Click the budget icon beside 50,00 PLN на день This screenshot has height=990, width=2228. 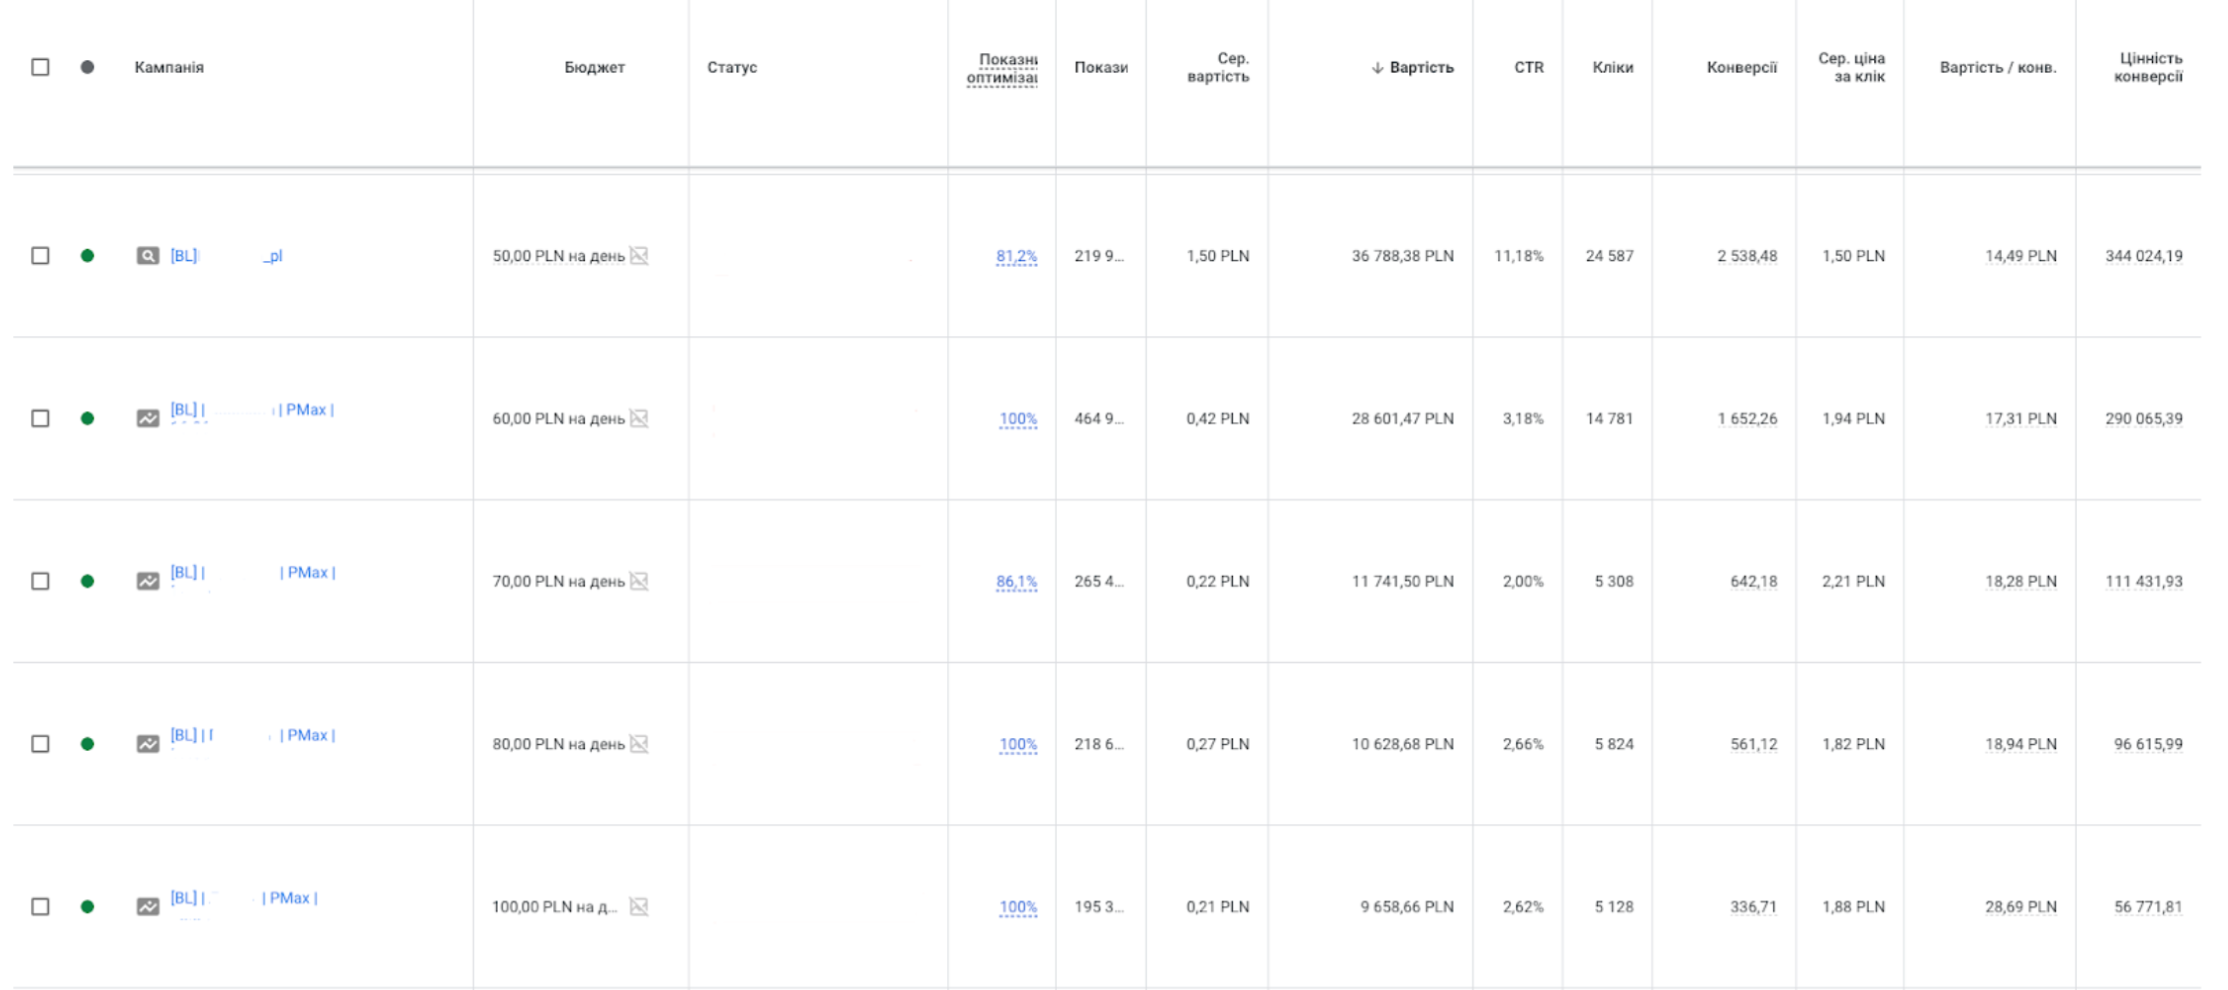[x=639, y=256]
